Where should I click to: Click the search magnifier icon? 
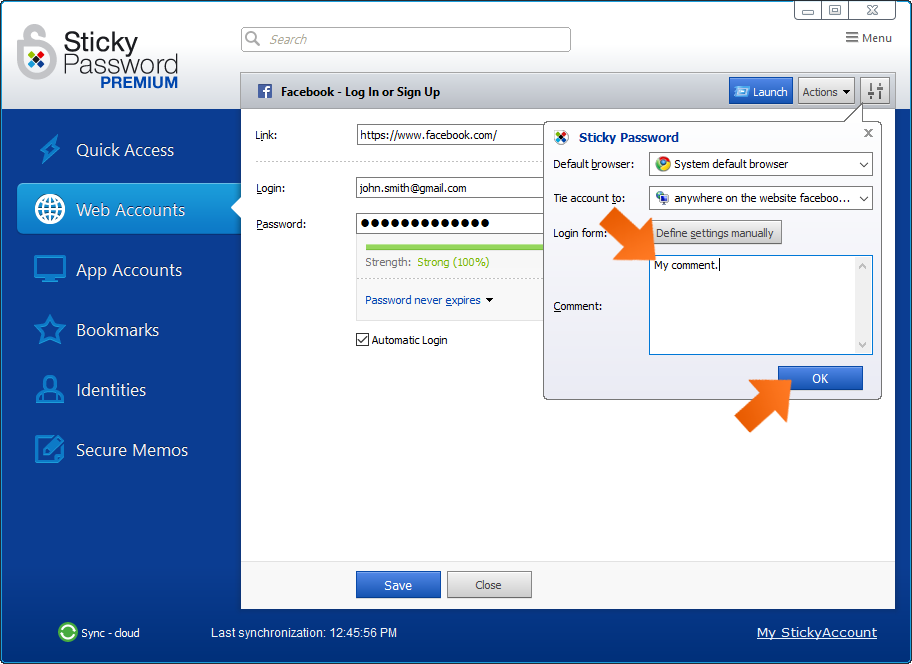pos(252,38)
